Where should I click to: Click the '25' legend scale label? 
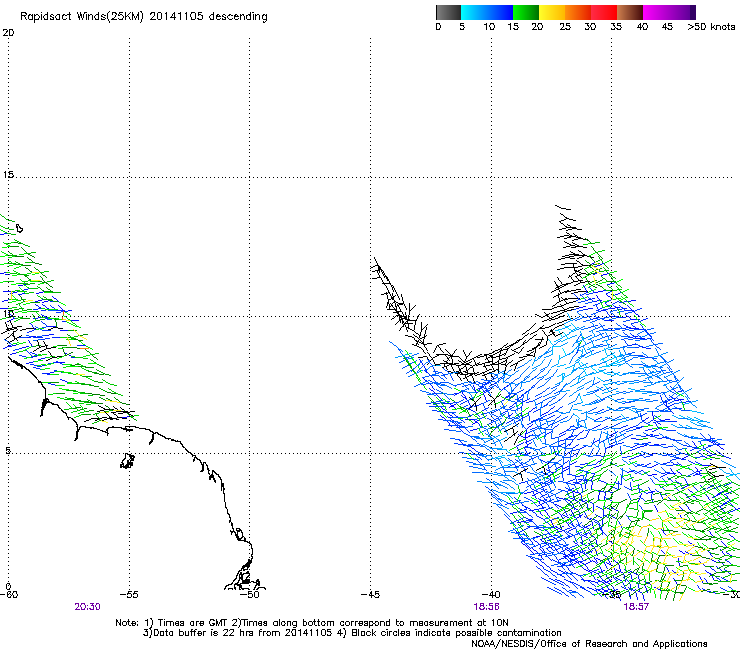coord(565,27)
